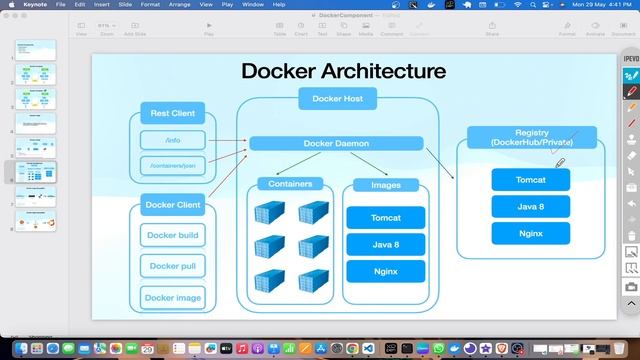
Task: Open the Chart toolbar menu
Action: pos(301,29)
